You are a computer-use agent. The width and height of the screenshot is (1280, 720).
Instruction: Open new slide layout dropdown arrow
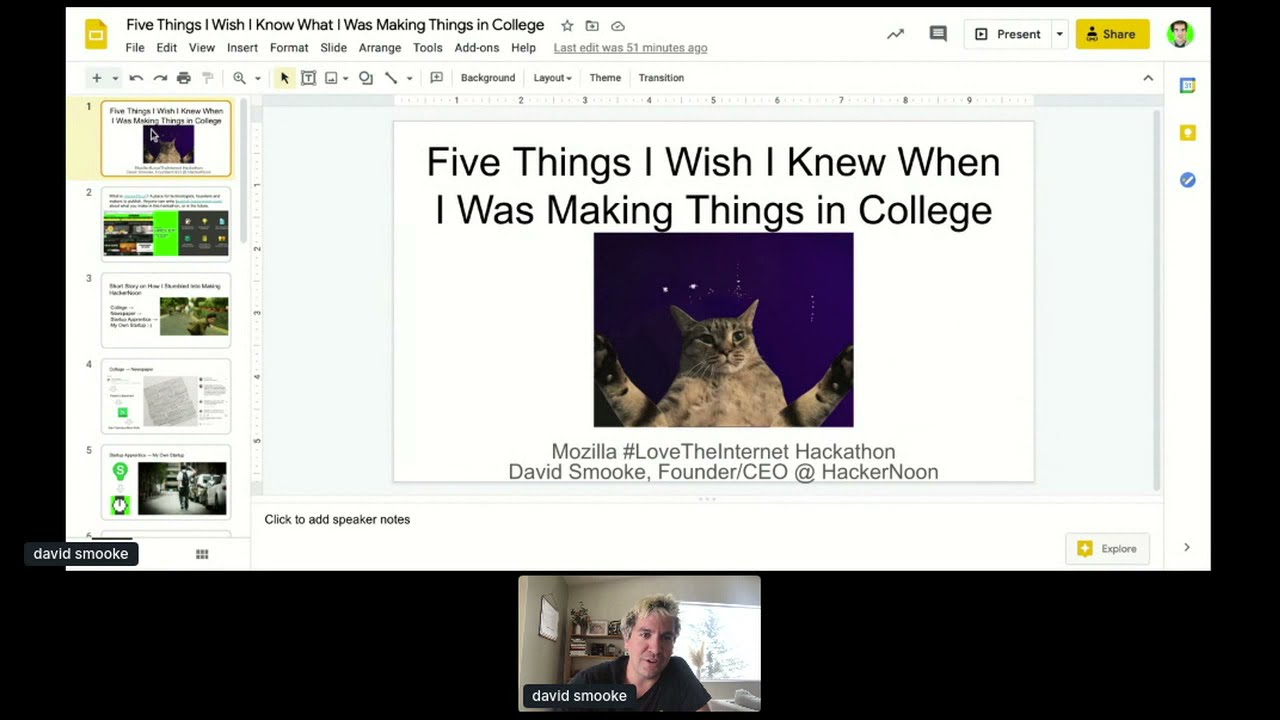(x=115, y=78)
